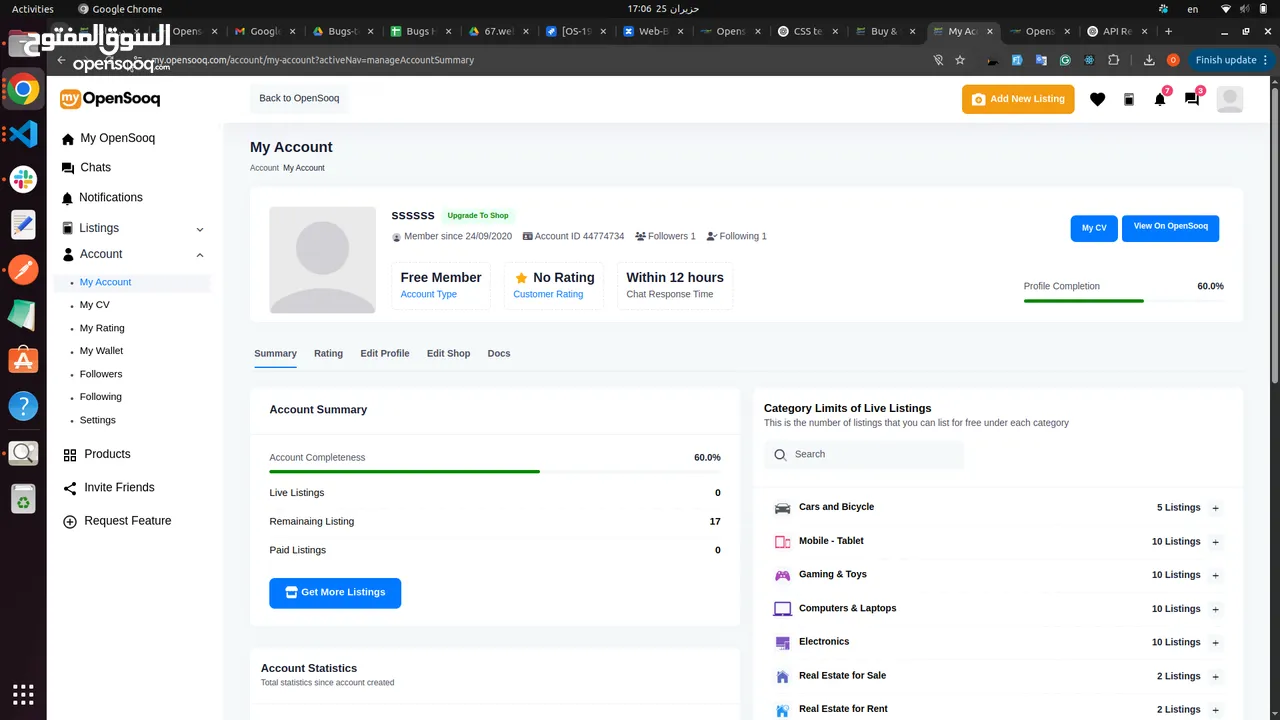
Task: Click the Get More Listings button
Action: tap(335, 593)
